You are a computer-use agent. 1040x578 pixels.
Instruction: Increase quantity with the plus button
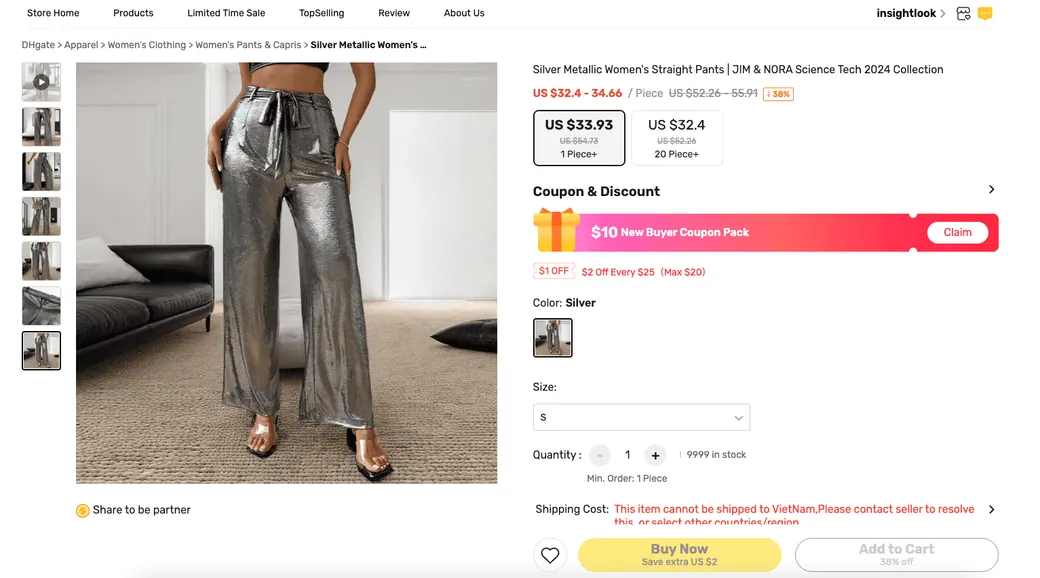click(655, 455)
